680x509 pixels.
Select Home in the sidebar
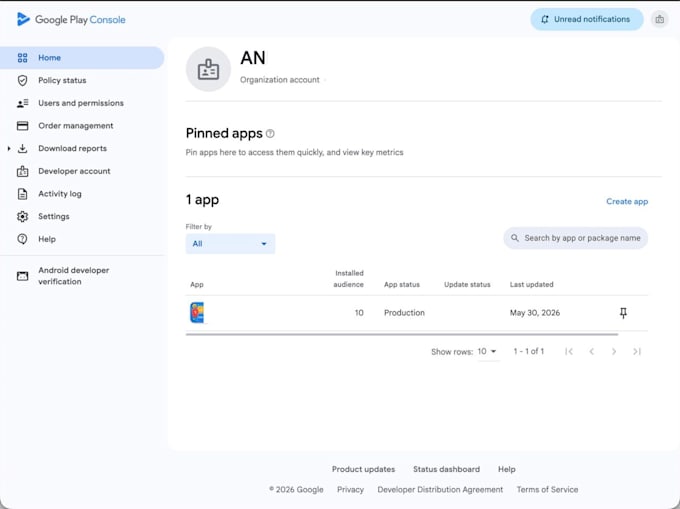coord(82,58)
